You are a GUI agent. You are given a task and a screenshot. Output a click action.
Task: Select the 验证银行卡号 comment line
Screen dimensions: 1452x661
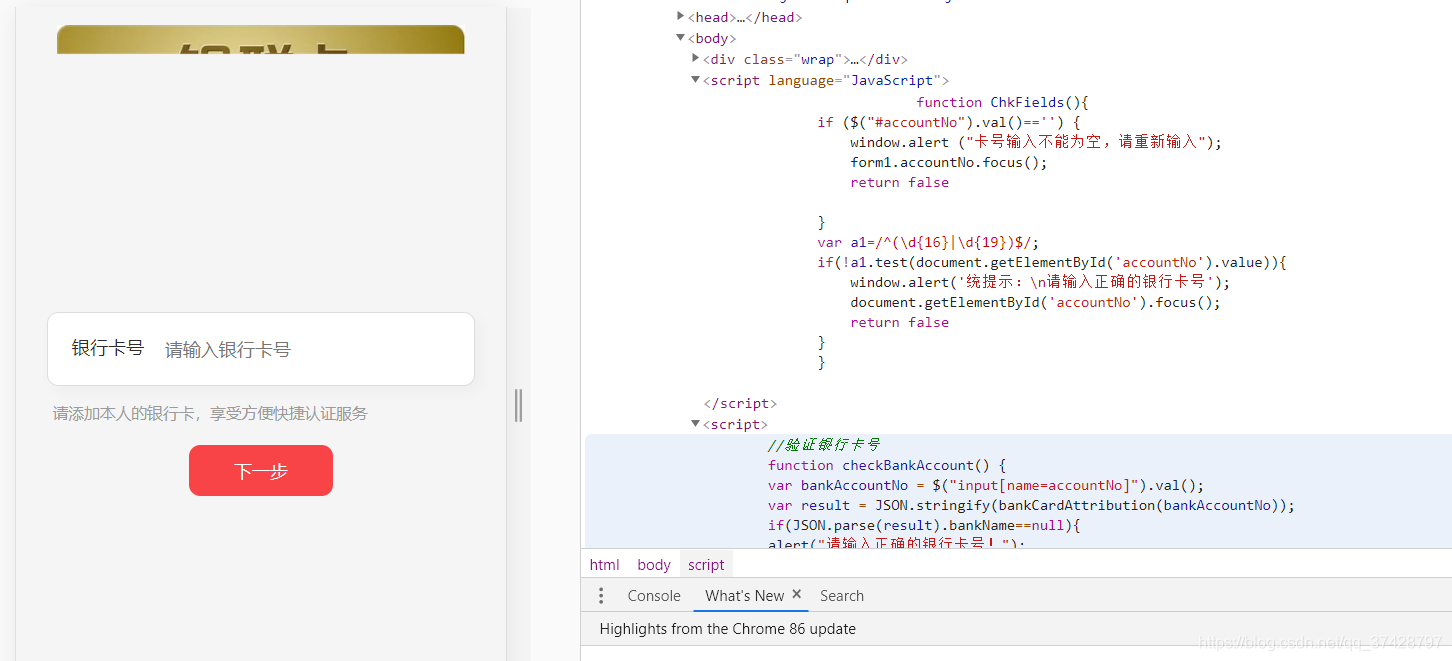tap(824, 445)
